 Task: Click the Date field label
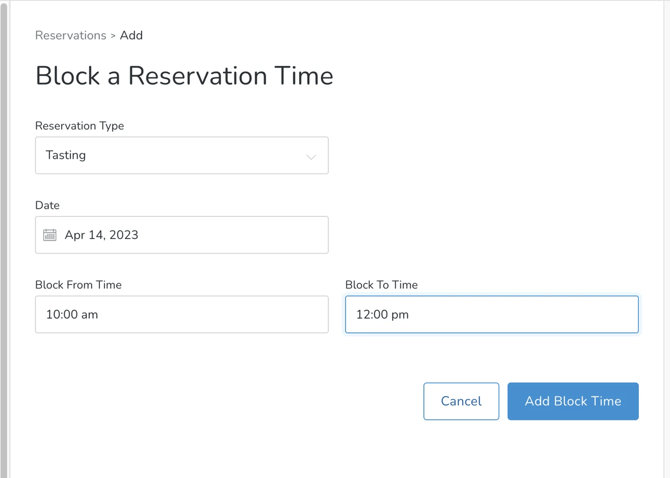[47, 205]
